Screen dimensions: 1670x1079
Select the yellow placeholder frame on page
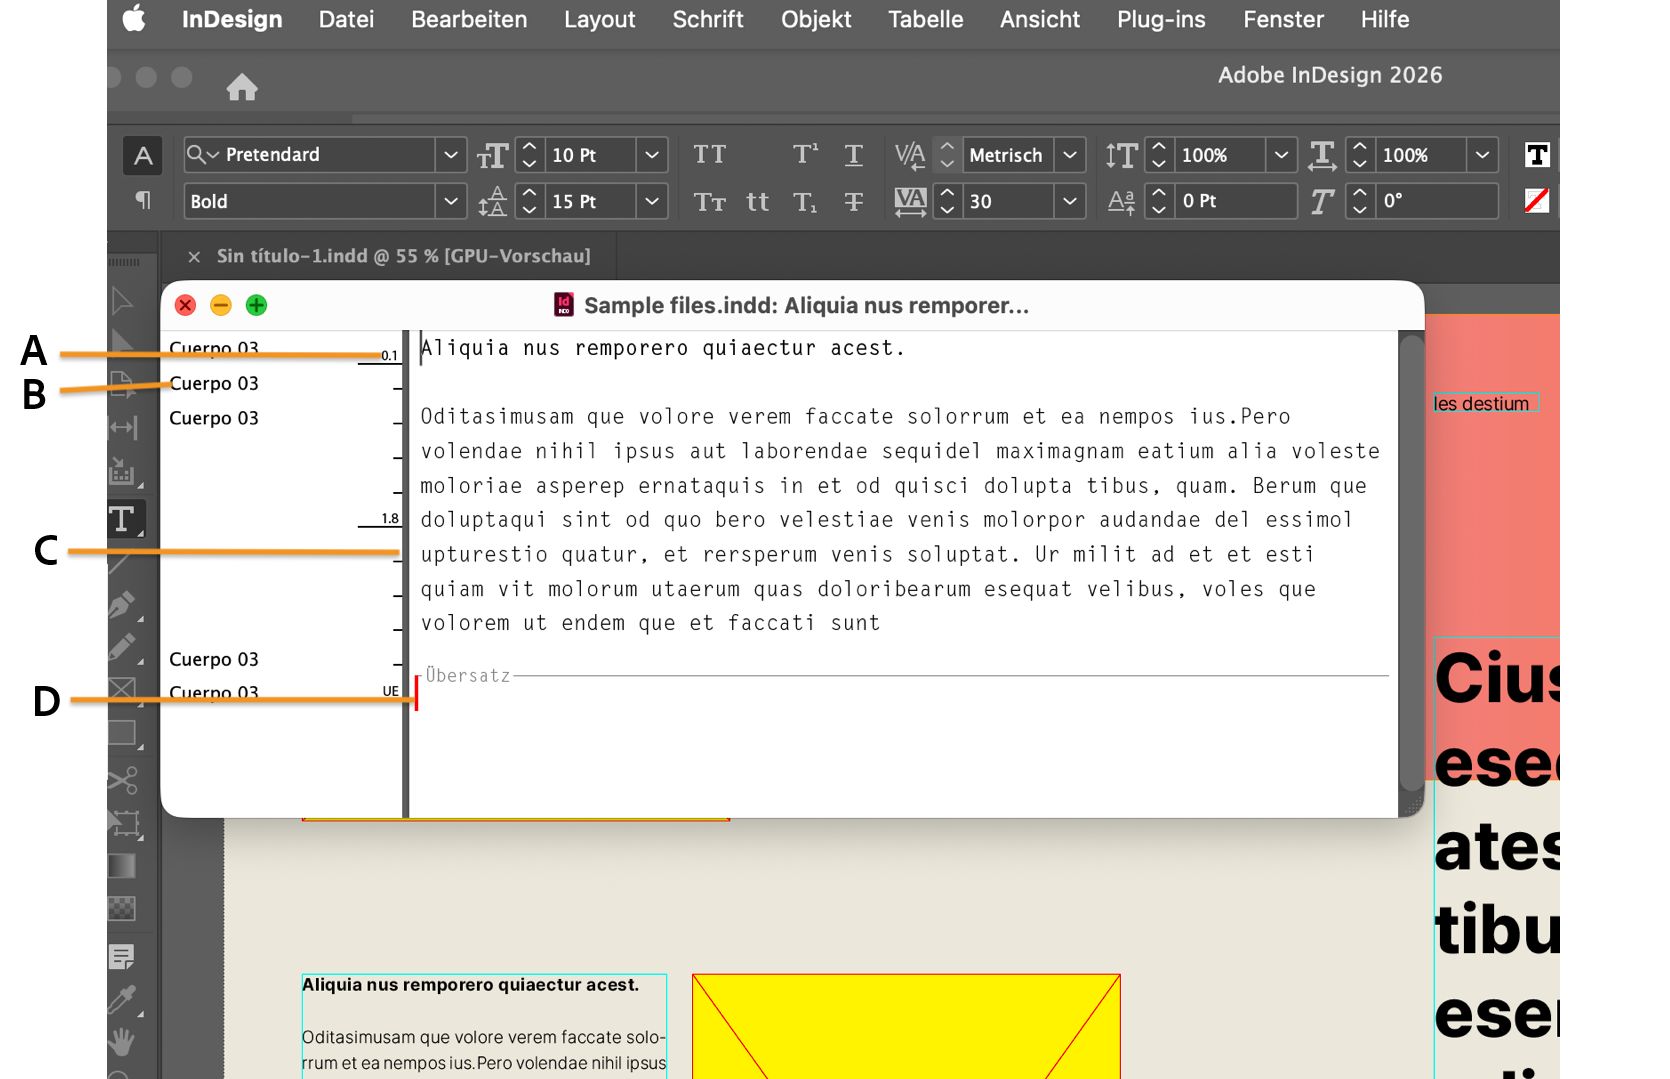[906, 1026]
